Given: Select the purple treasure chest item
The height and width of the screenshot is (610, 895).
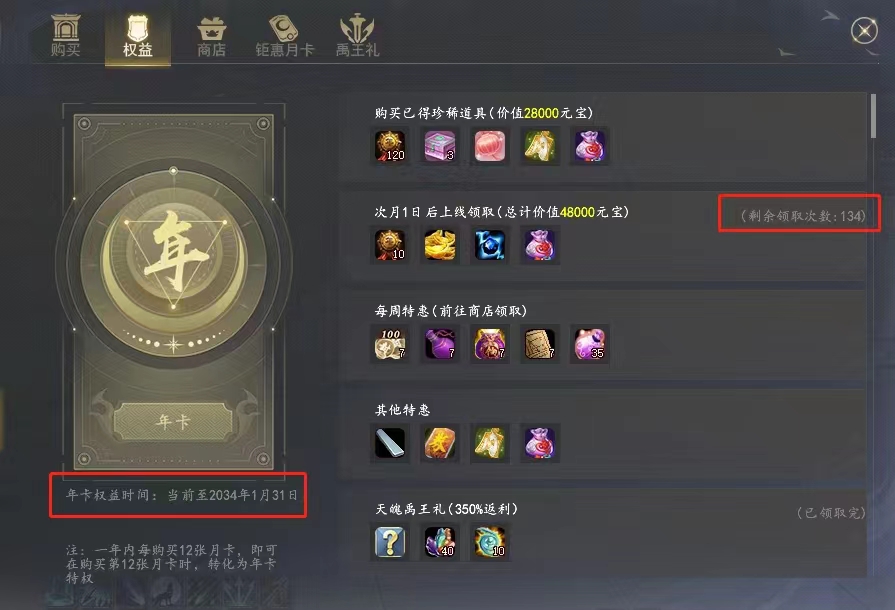Looking at the screenshot, I should pos(440,146).
